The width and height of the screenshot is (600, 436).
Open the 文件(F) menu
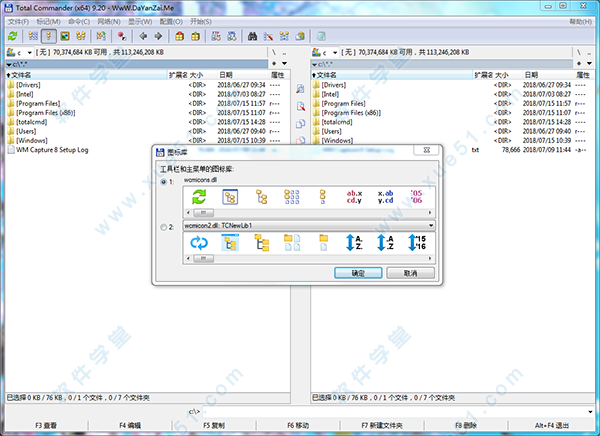point(17,21)
